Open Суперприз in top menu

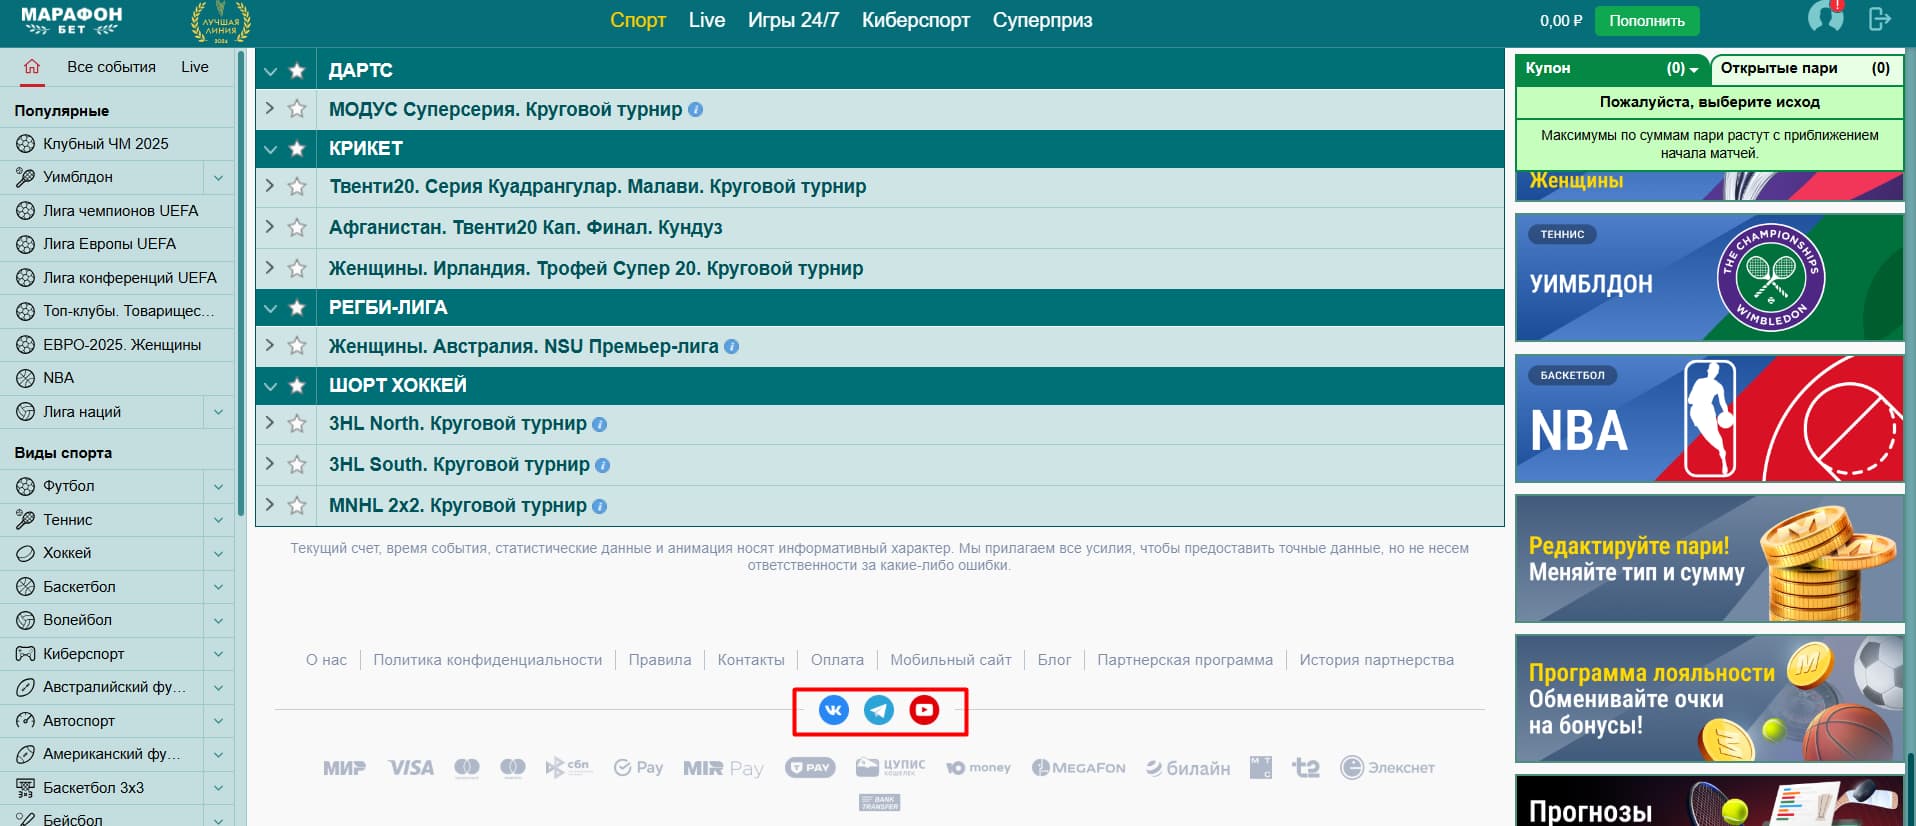[1042, 20]
